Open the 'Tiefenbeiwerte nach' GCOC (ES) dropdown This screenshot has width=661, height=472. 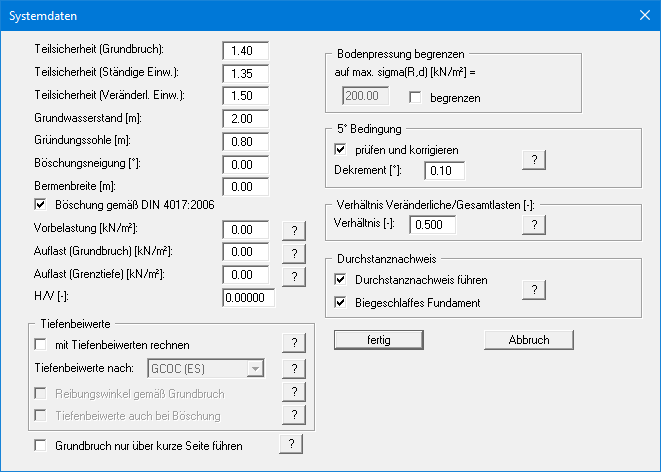pos(255,369)
